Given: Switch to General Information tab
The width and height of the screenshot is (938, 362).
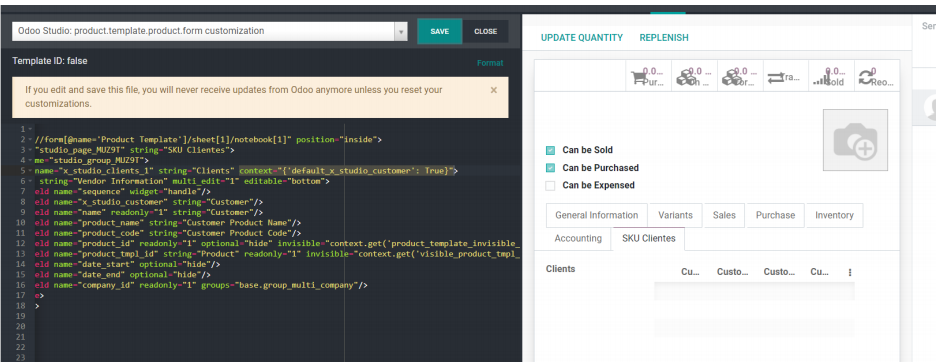Looking at the screenshot, I should [596, 215].
